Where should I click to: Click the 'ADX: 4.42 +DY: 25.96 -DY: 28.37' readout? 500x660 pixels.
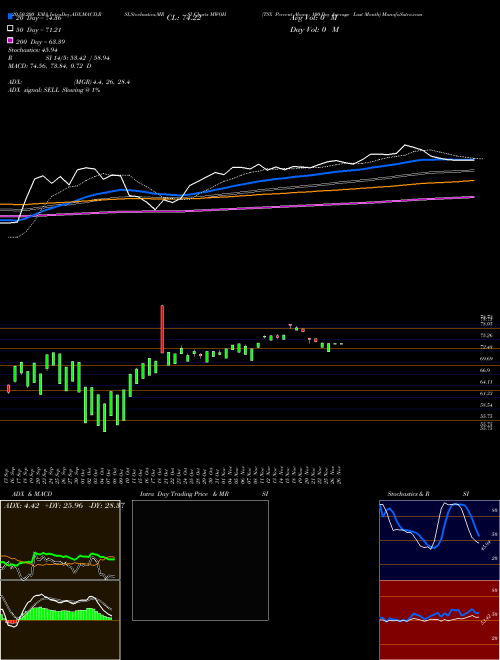[x=64, y=505]
